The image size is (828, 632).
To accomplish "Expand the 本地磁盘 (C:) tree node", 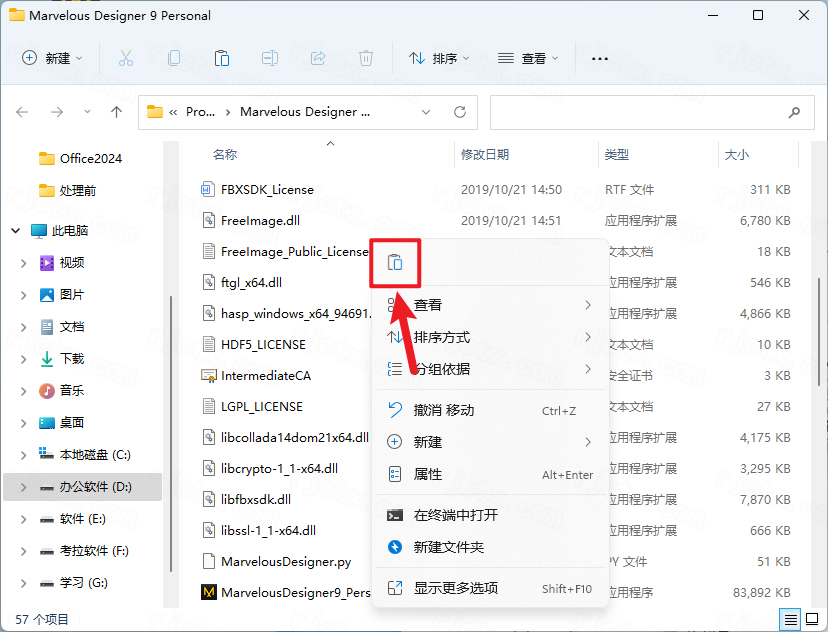I will click(23, 455).
